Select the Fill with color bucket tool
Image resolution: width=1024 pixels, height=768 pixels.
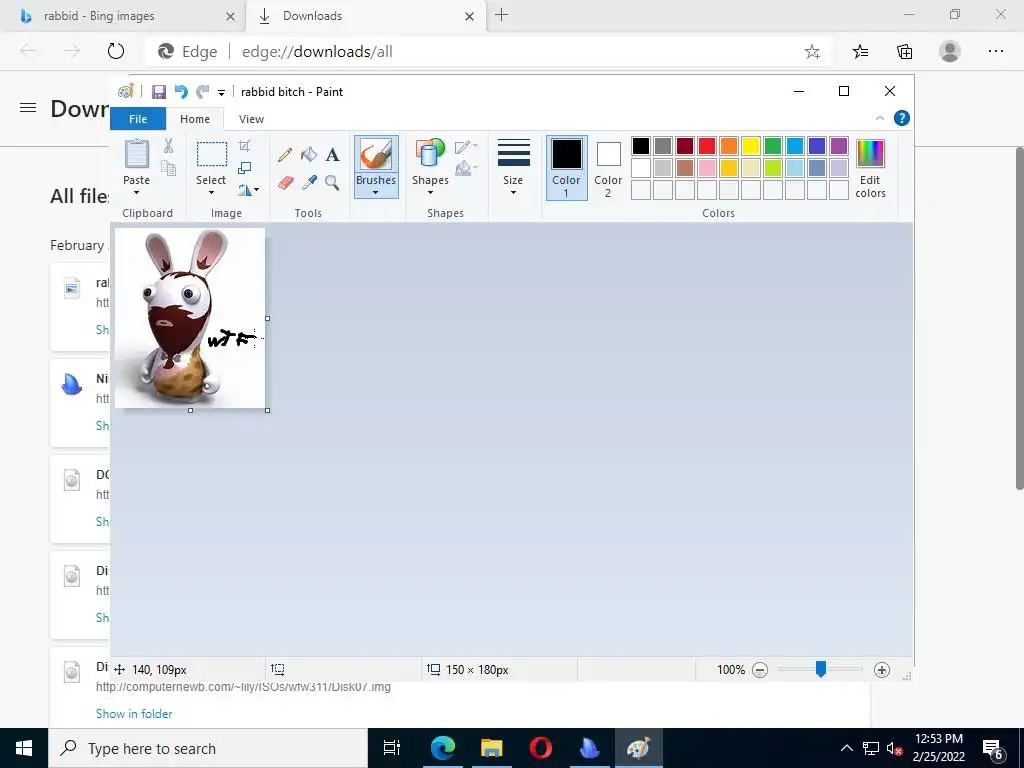[x=309, y=155]
